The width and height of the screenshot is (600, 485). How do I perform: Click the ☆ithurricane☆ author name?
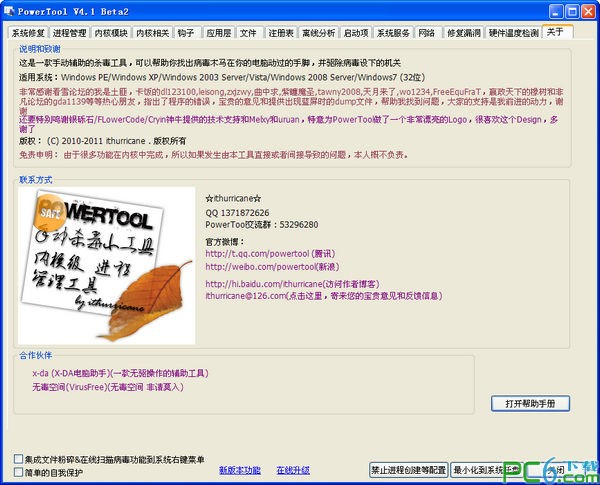233,198
